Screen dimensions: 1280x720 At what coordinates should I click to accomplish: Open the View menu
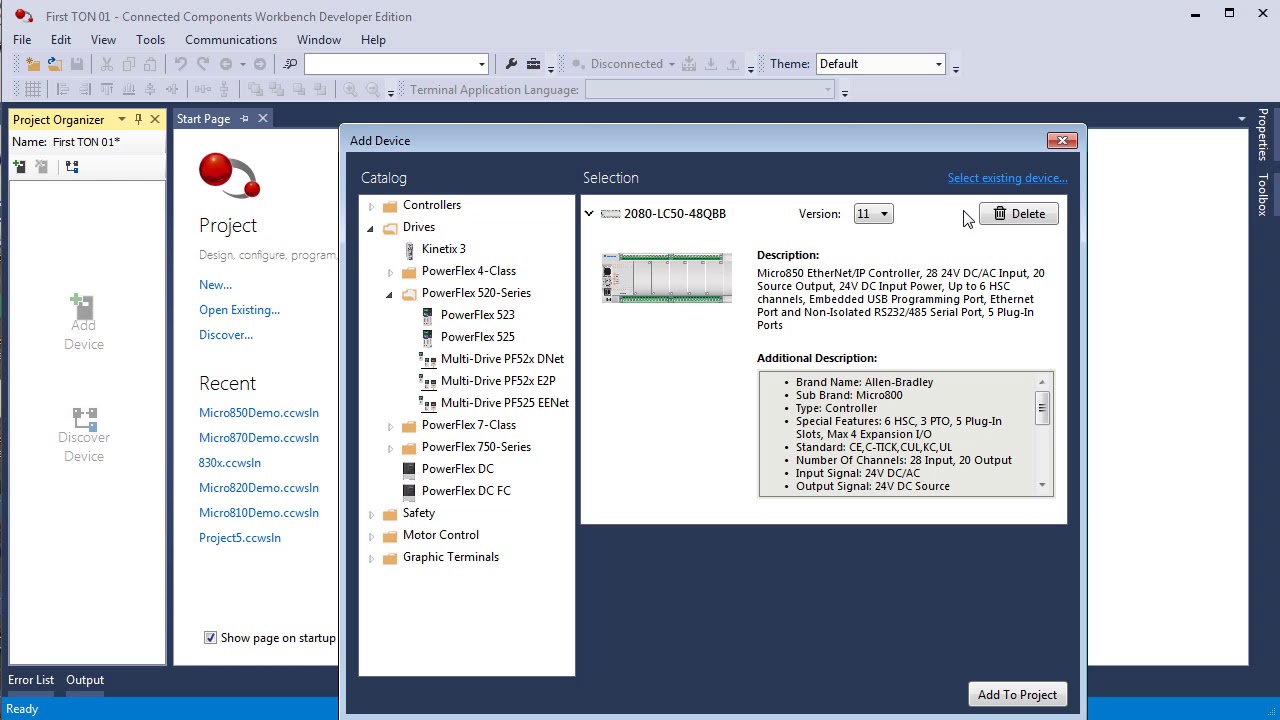[103, 40]
